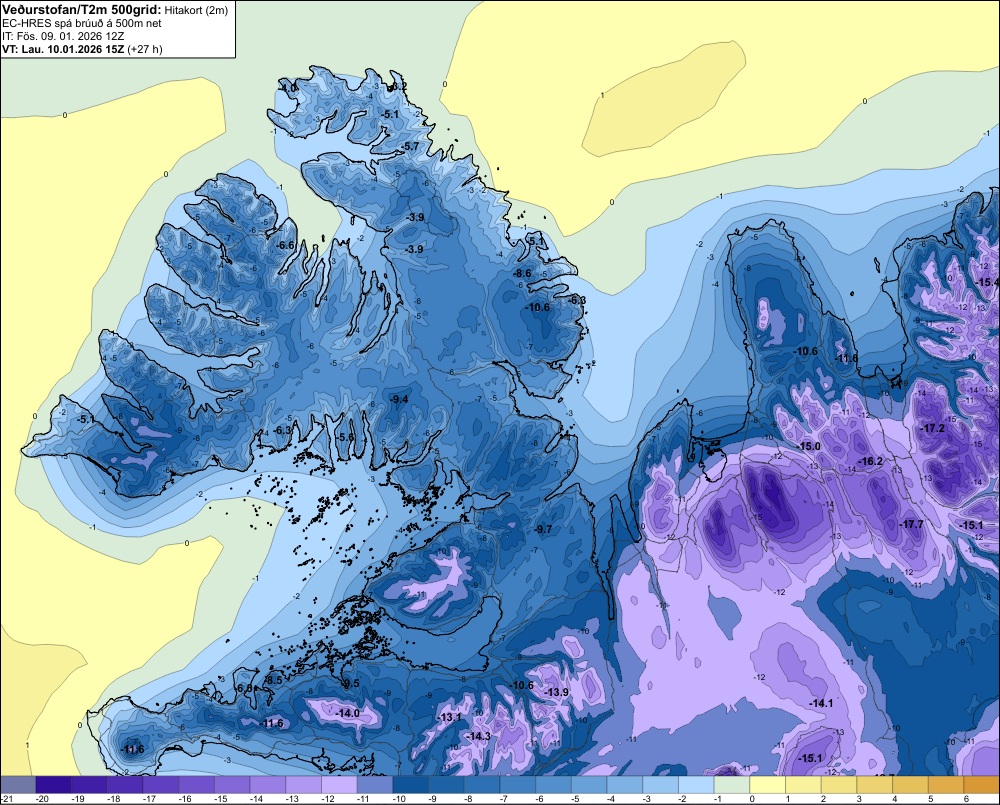This screenshot has width=1000, height=805.
Task: Click the '-13.1' temperature value on the map
Action: click(449, 717)
